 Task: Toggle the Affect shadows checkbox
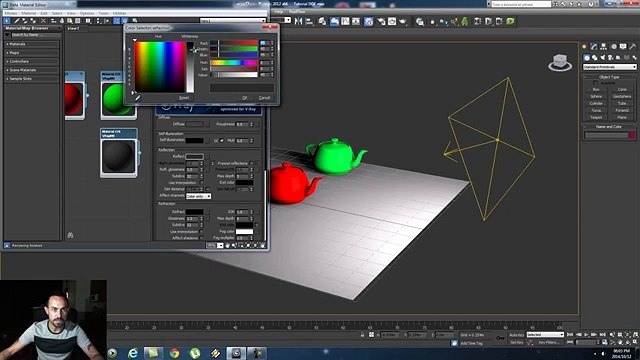[x=201, y=238]
